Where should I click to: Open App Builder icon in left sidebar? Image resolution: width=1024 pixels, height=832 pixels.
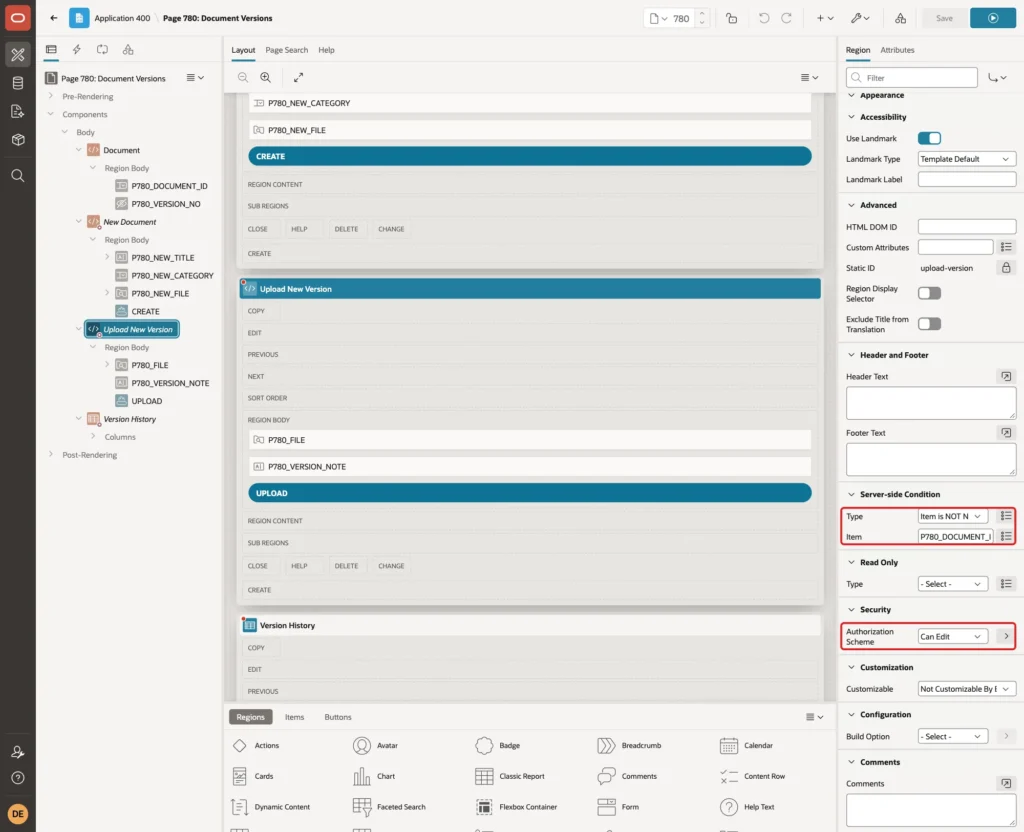pyautogui.click(x=18, y=55)
